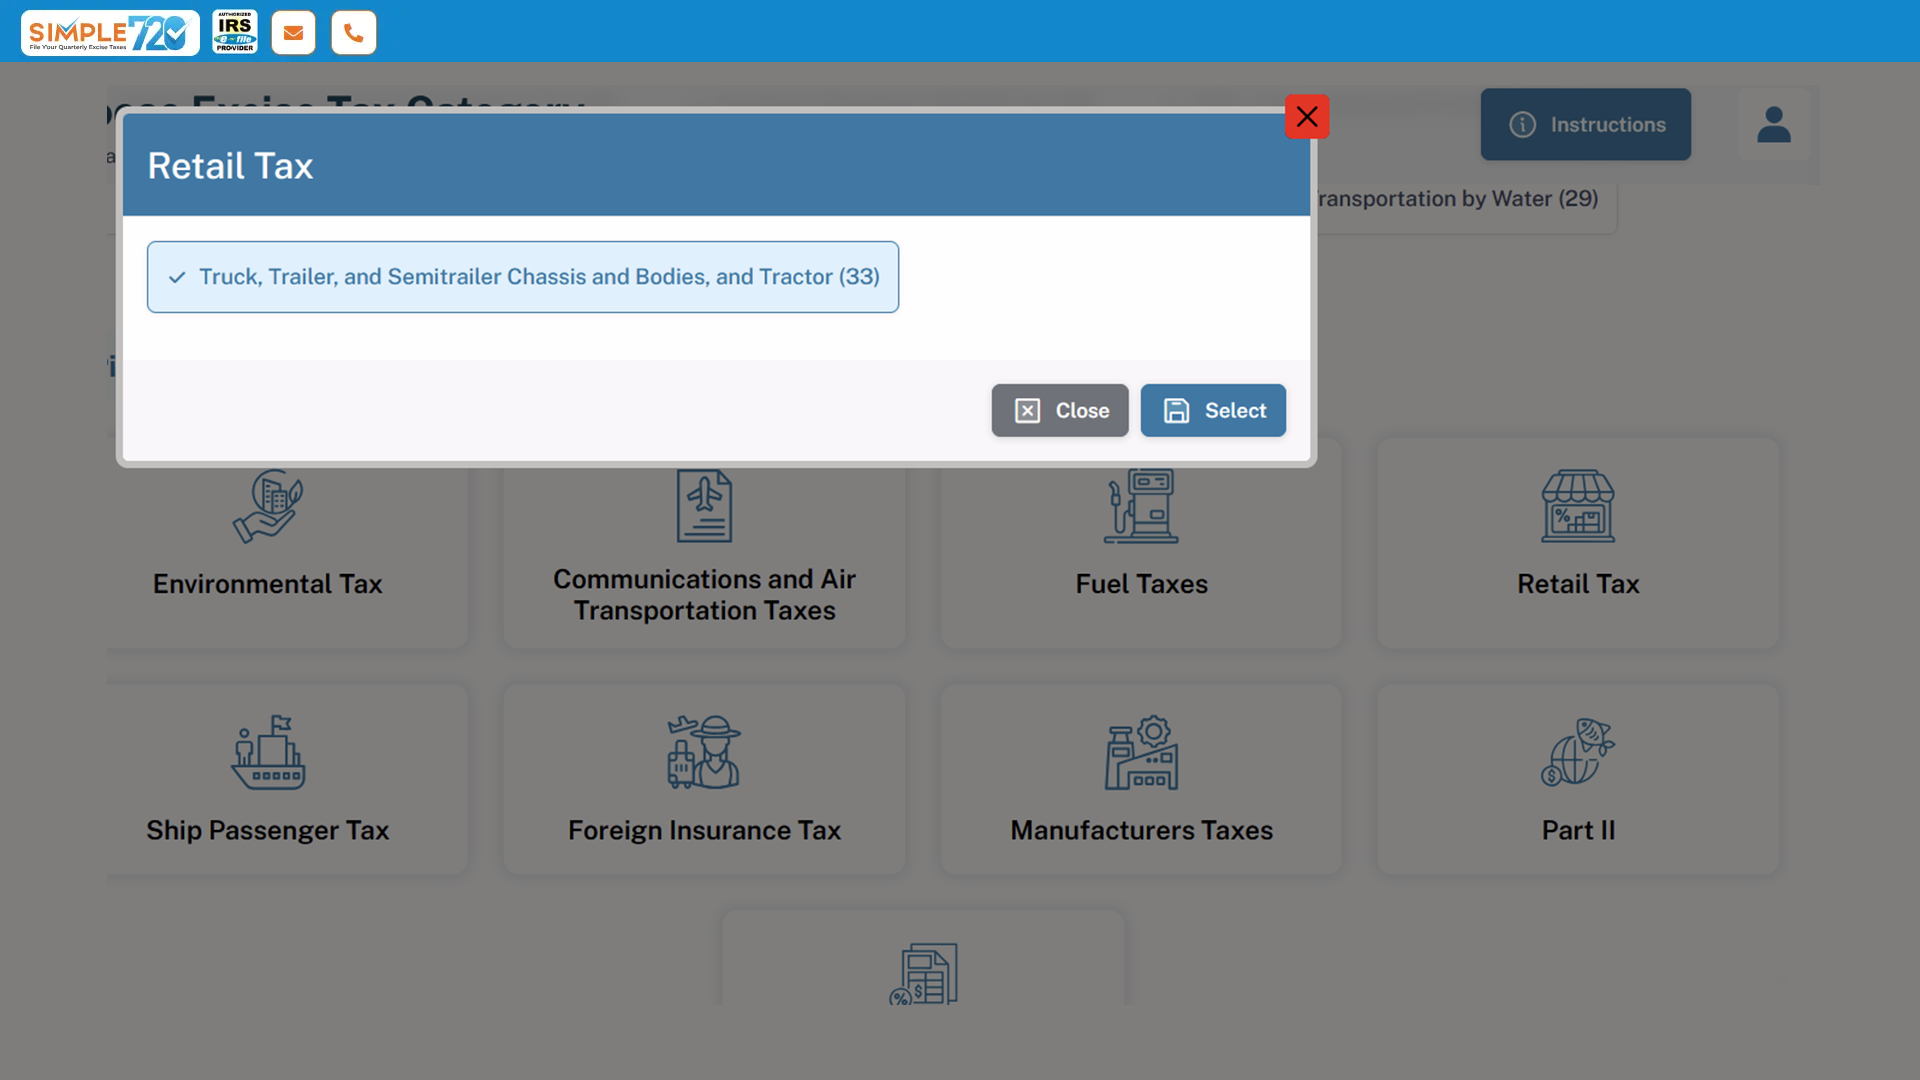This screenshot has height=1080, width=1920.
Task: Click the Retail Tax store icon
Action: (1578, 506)
